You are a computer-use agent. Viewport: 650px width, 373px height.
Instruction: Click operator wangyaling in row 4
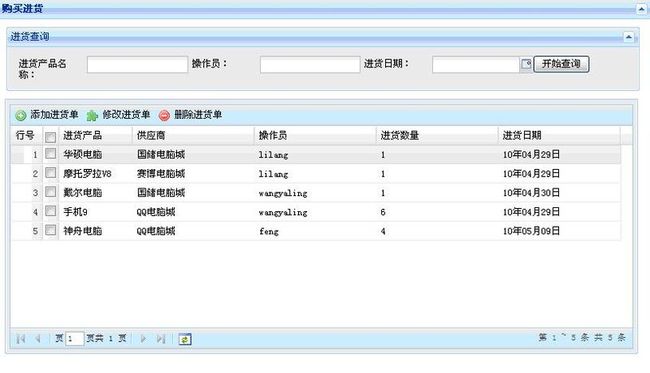283,212
